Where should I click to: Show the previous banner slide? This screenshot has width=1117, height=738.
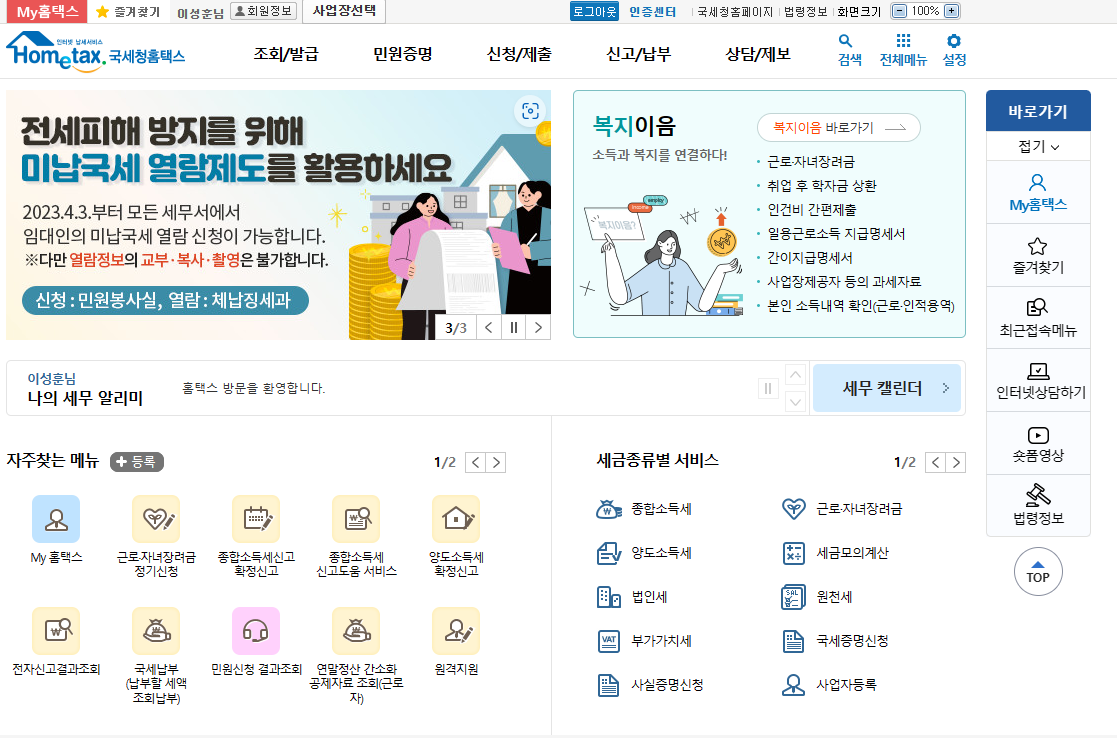[x=489, y=328]
